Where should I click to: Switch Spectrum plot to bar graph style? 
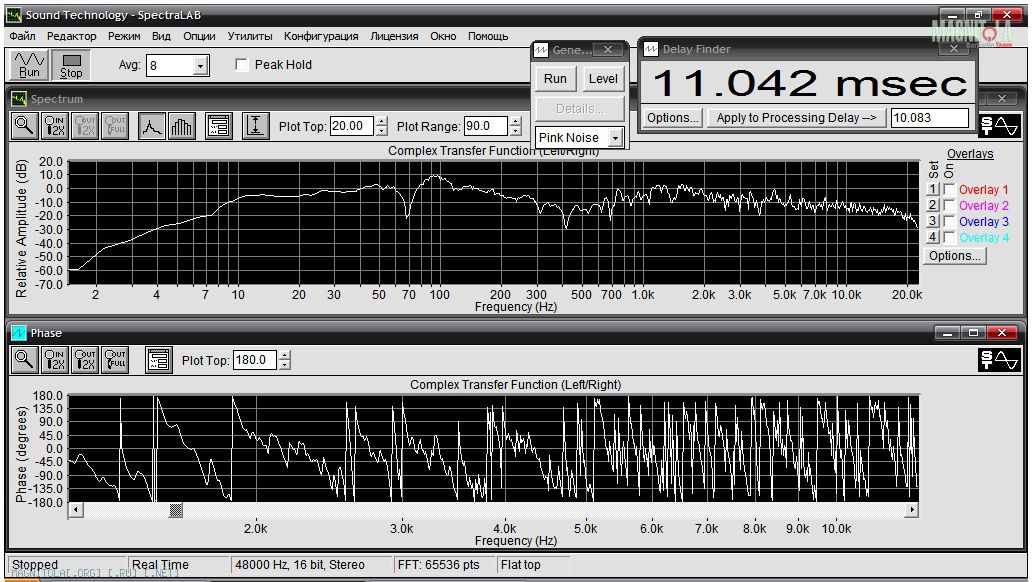click(182, 125)
